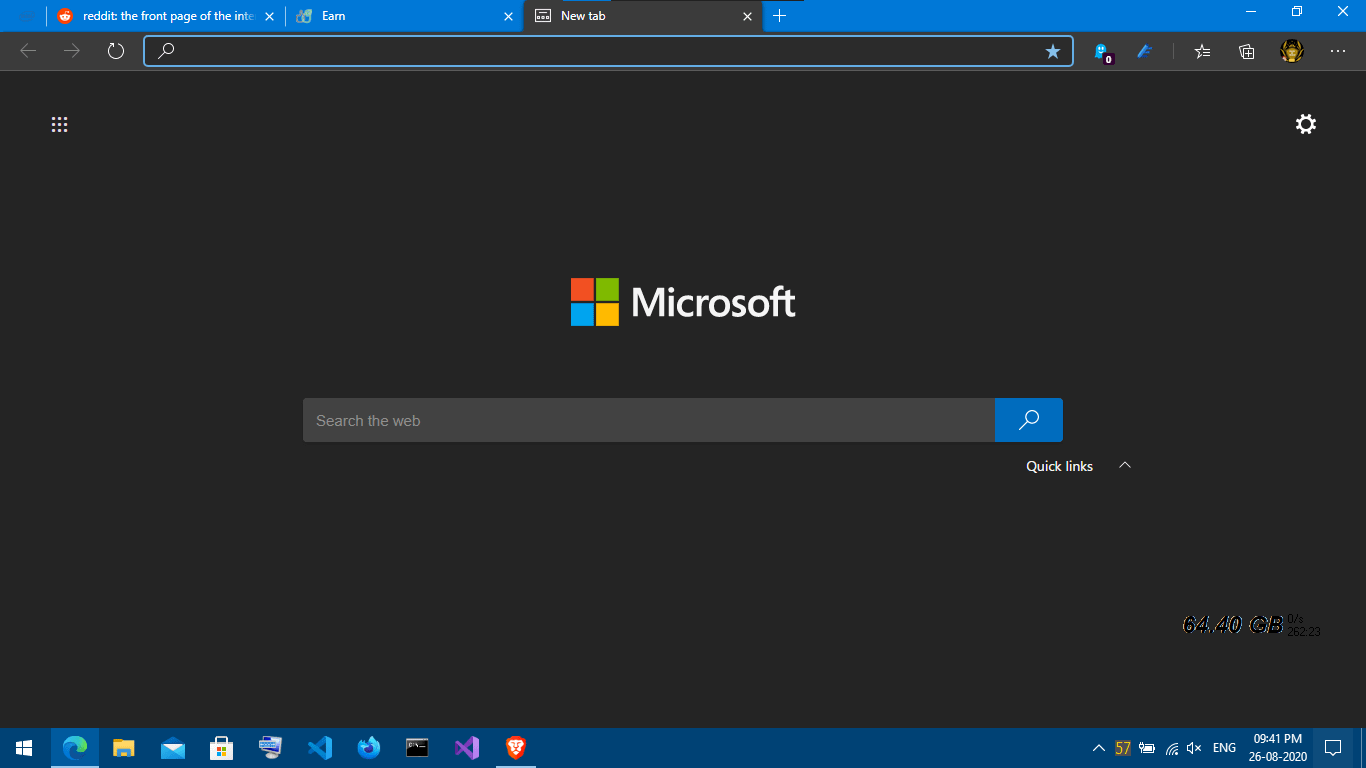Open File Explorer from the taskbar

[124, 747]
